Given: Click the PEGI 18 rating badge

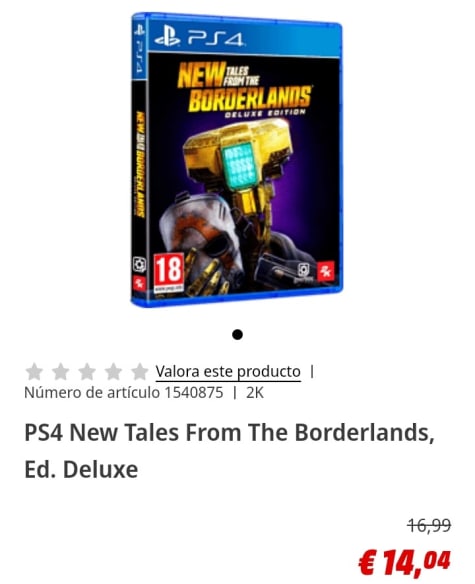Looking at the screenshot, I should (x=169, y=273).
